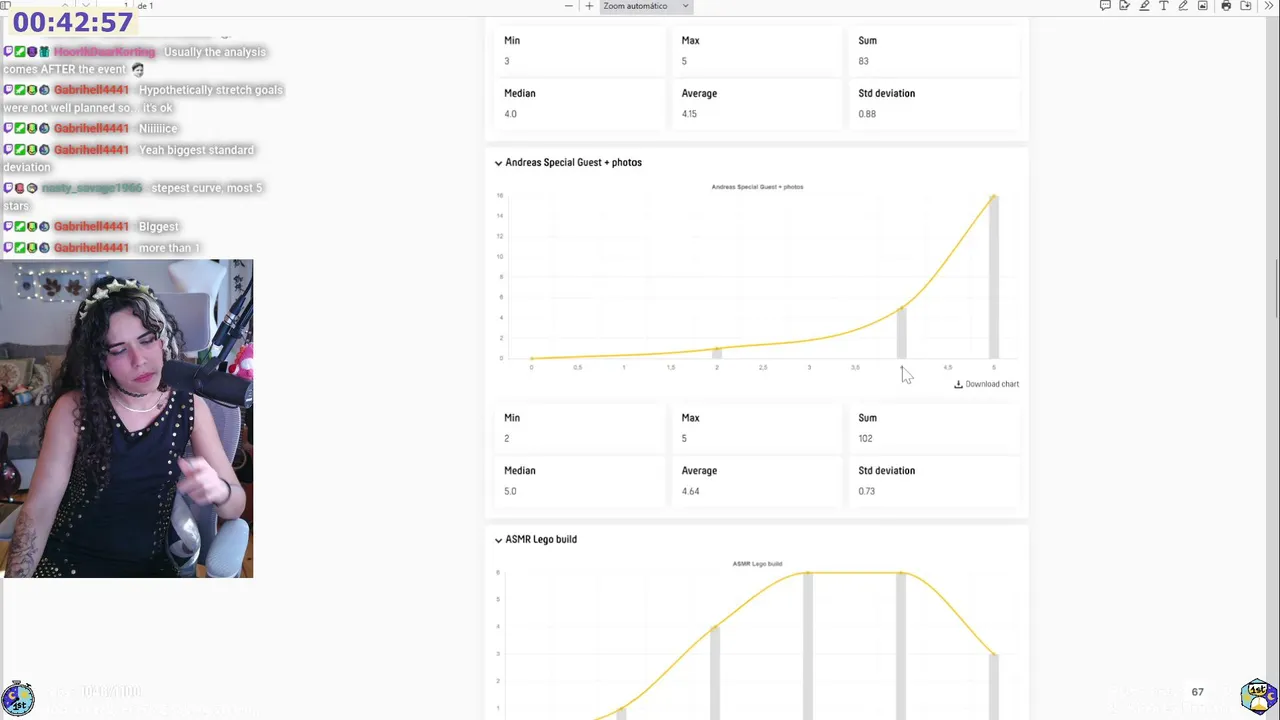
Task: Zoom out with the minus button
Action: [x=569, y=6]
